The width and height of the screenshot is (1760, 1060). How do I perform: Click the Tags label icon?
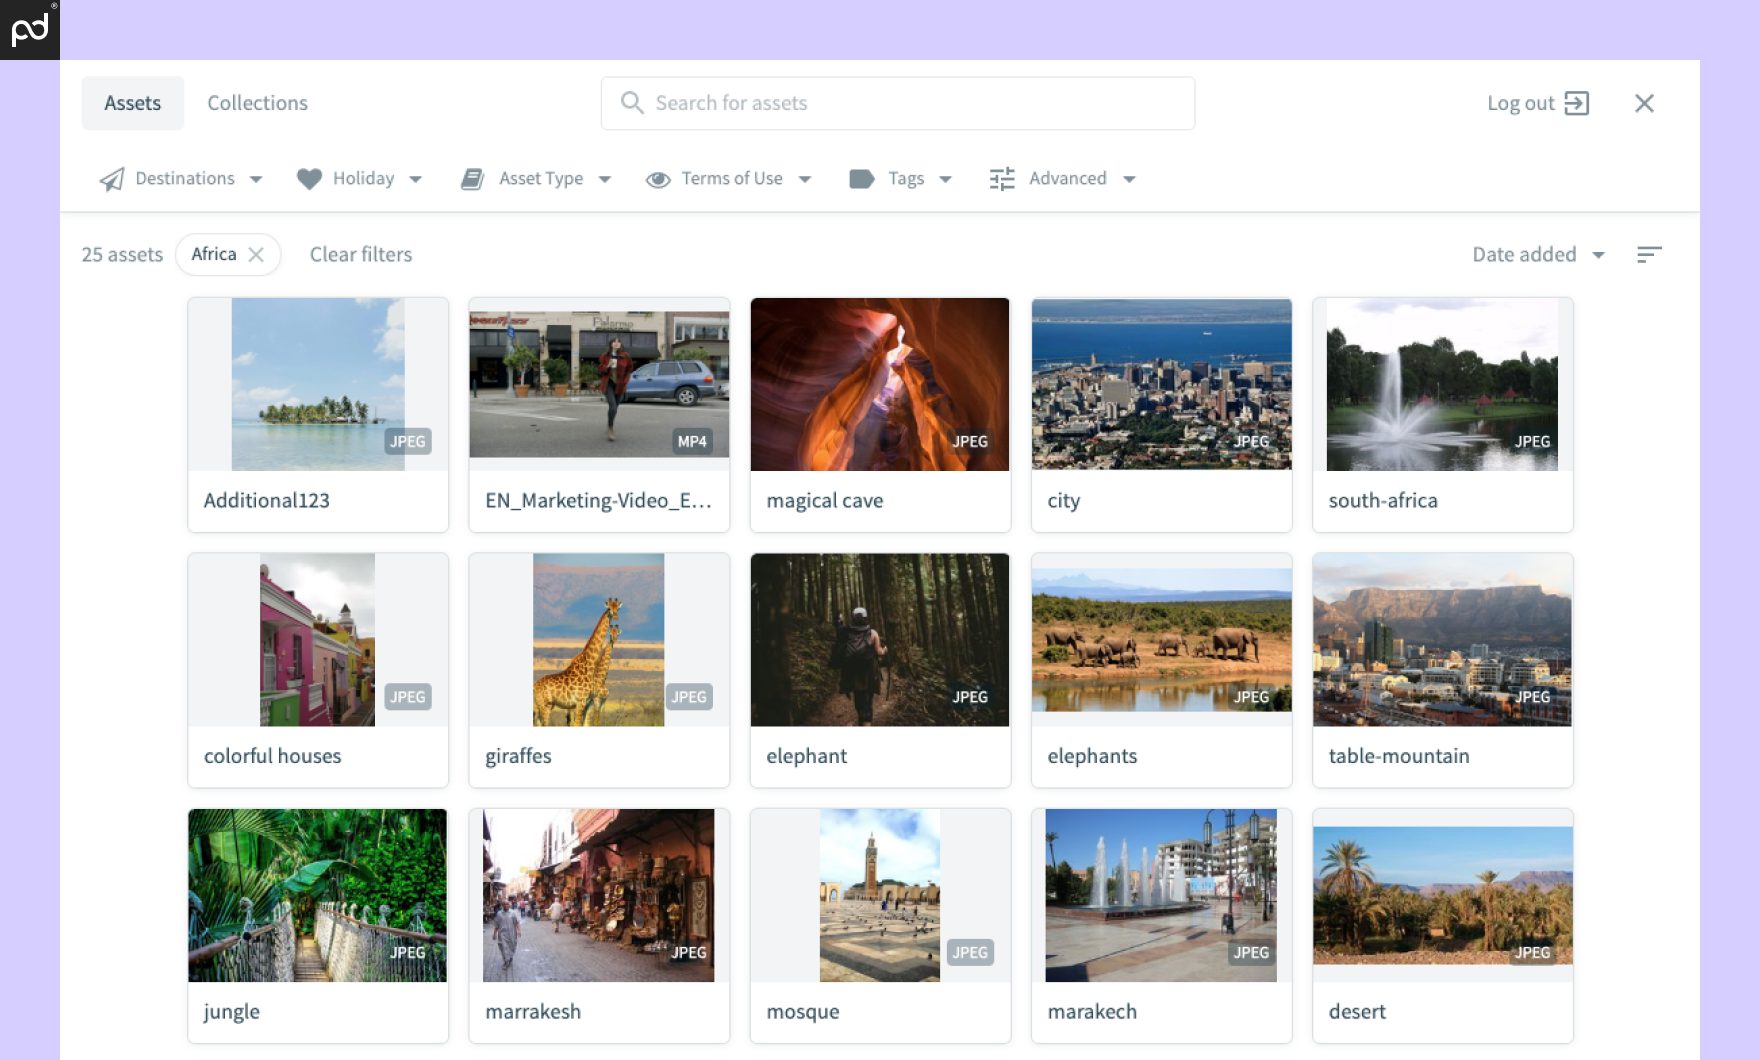[x=861, y=179]
